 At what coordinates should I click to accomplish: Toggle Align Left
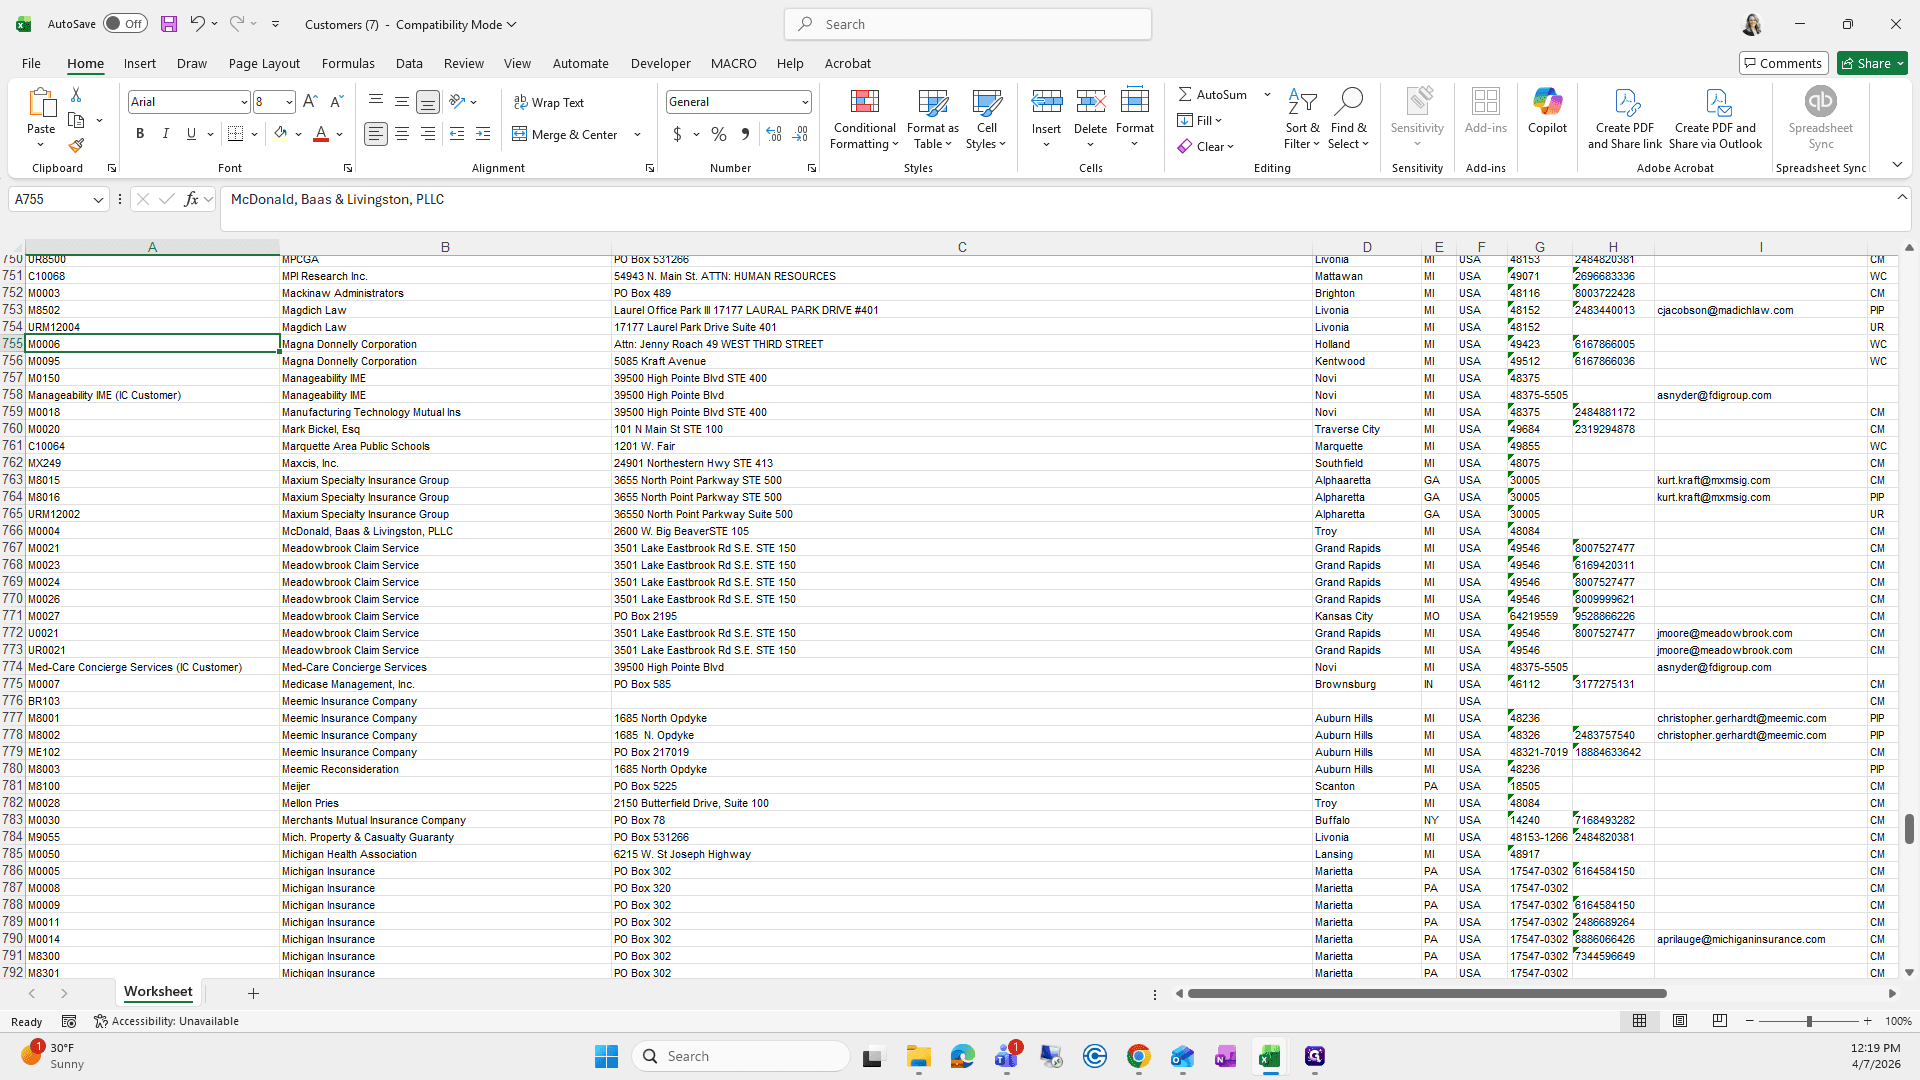click(376, 134)
